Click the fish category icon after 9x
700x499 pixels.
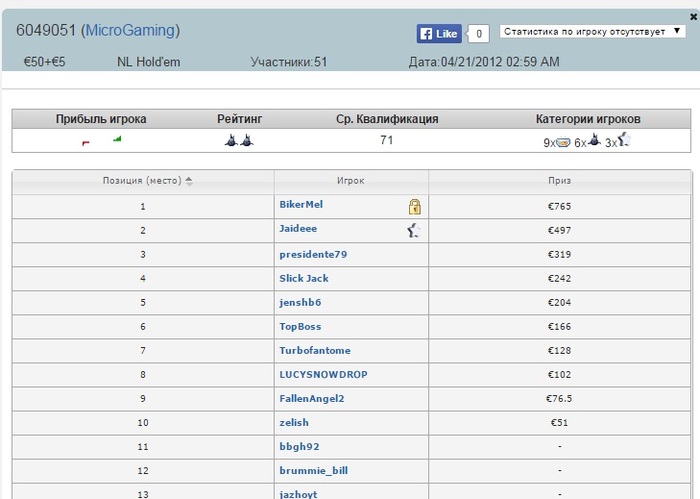pyautogui.click(x=563, y=142)
